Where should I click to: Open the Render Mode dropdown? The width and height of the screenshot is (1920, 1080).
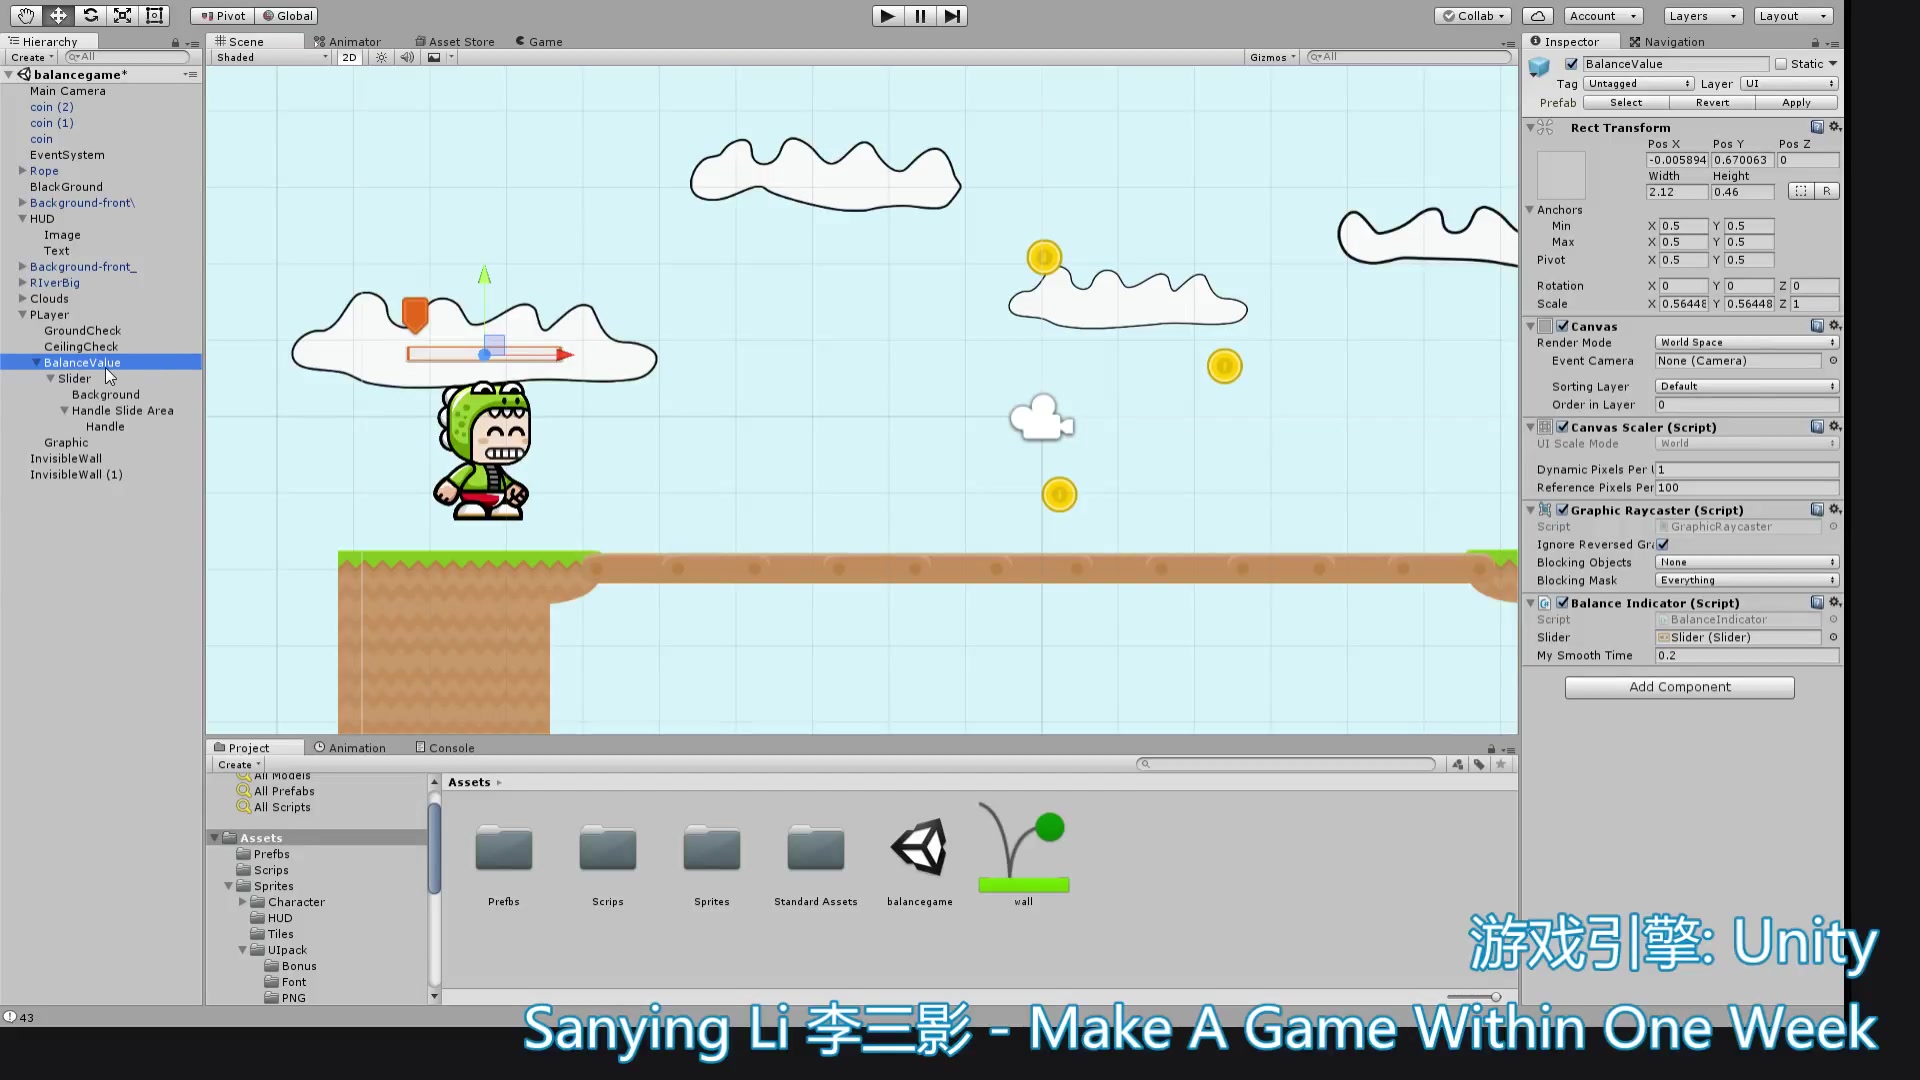[1746, 342]
